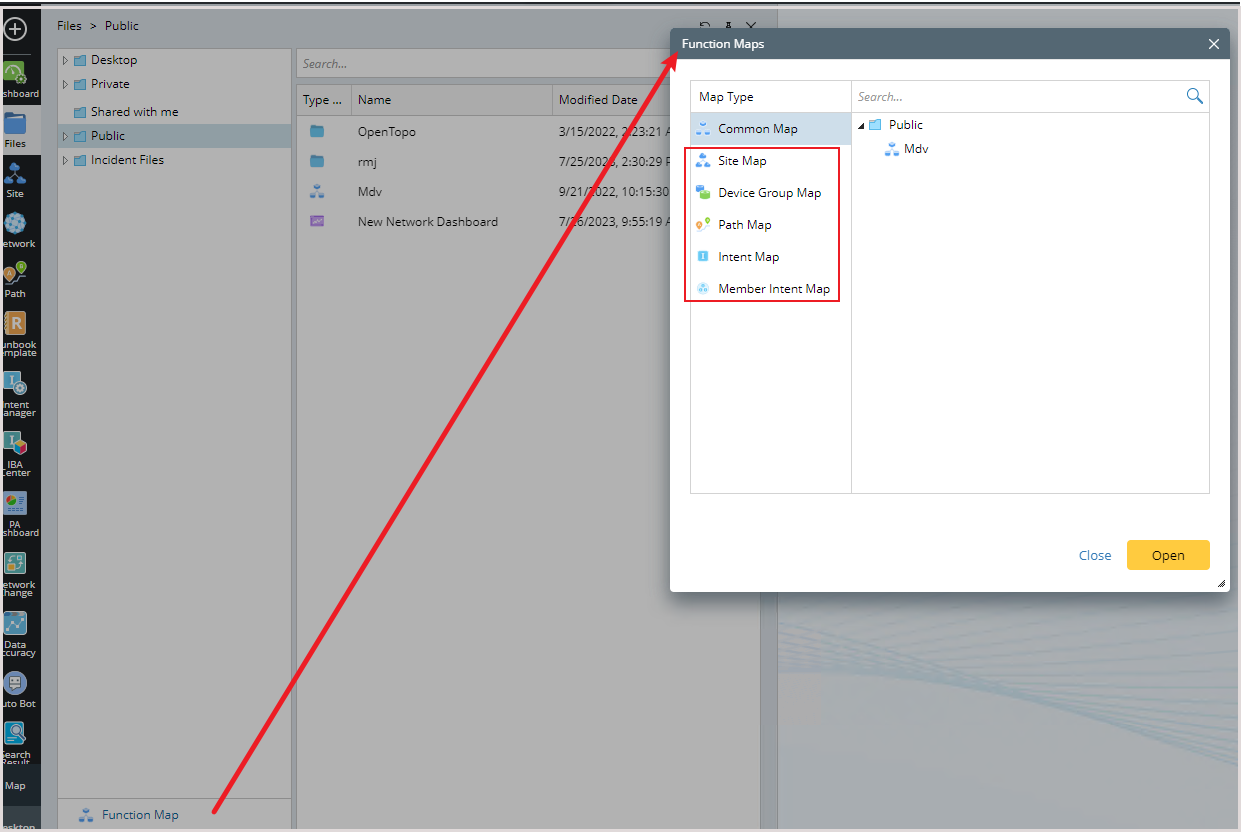Select the Mdv file name in list
This screenshot has height=832, width=1241.
pos(370,192)
